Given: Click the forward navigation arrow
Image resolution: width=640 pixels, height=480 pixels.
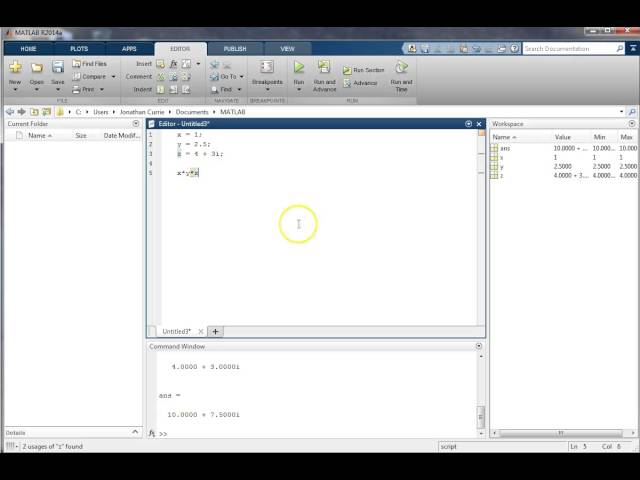Looking at the screenshot, I should click(x=22, y=111).
